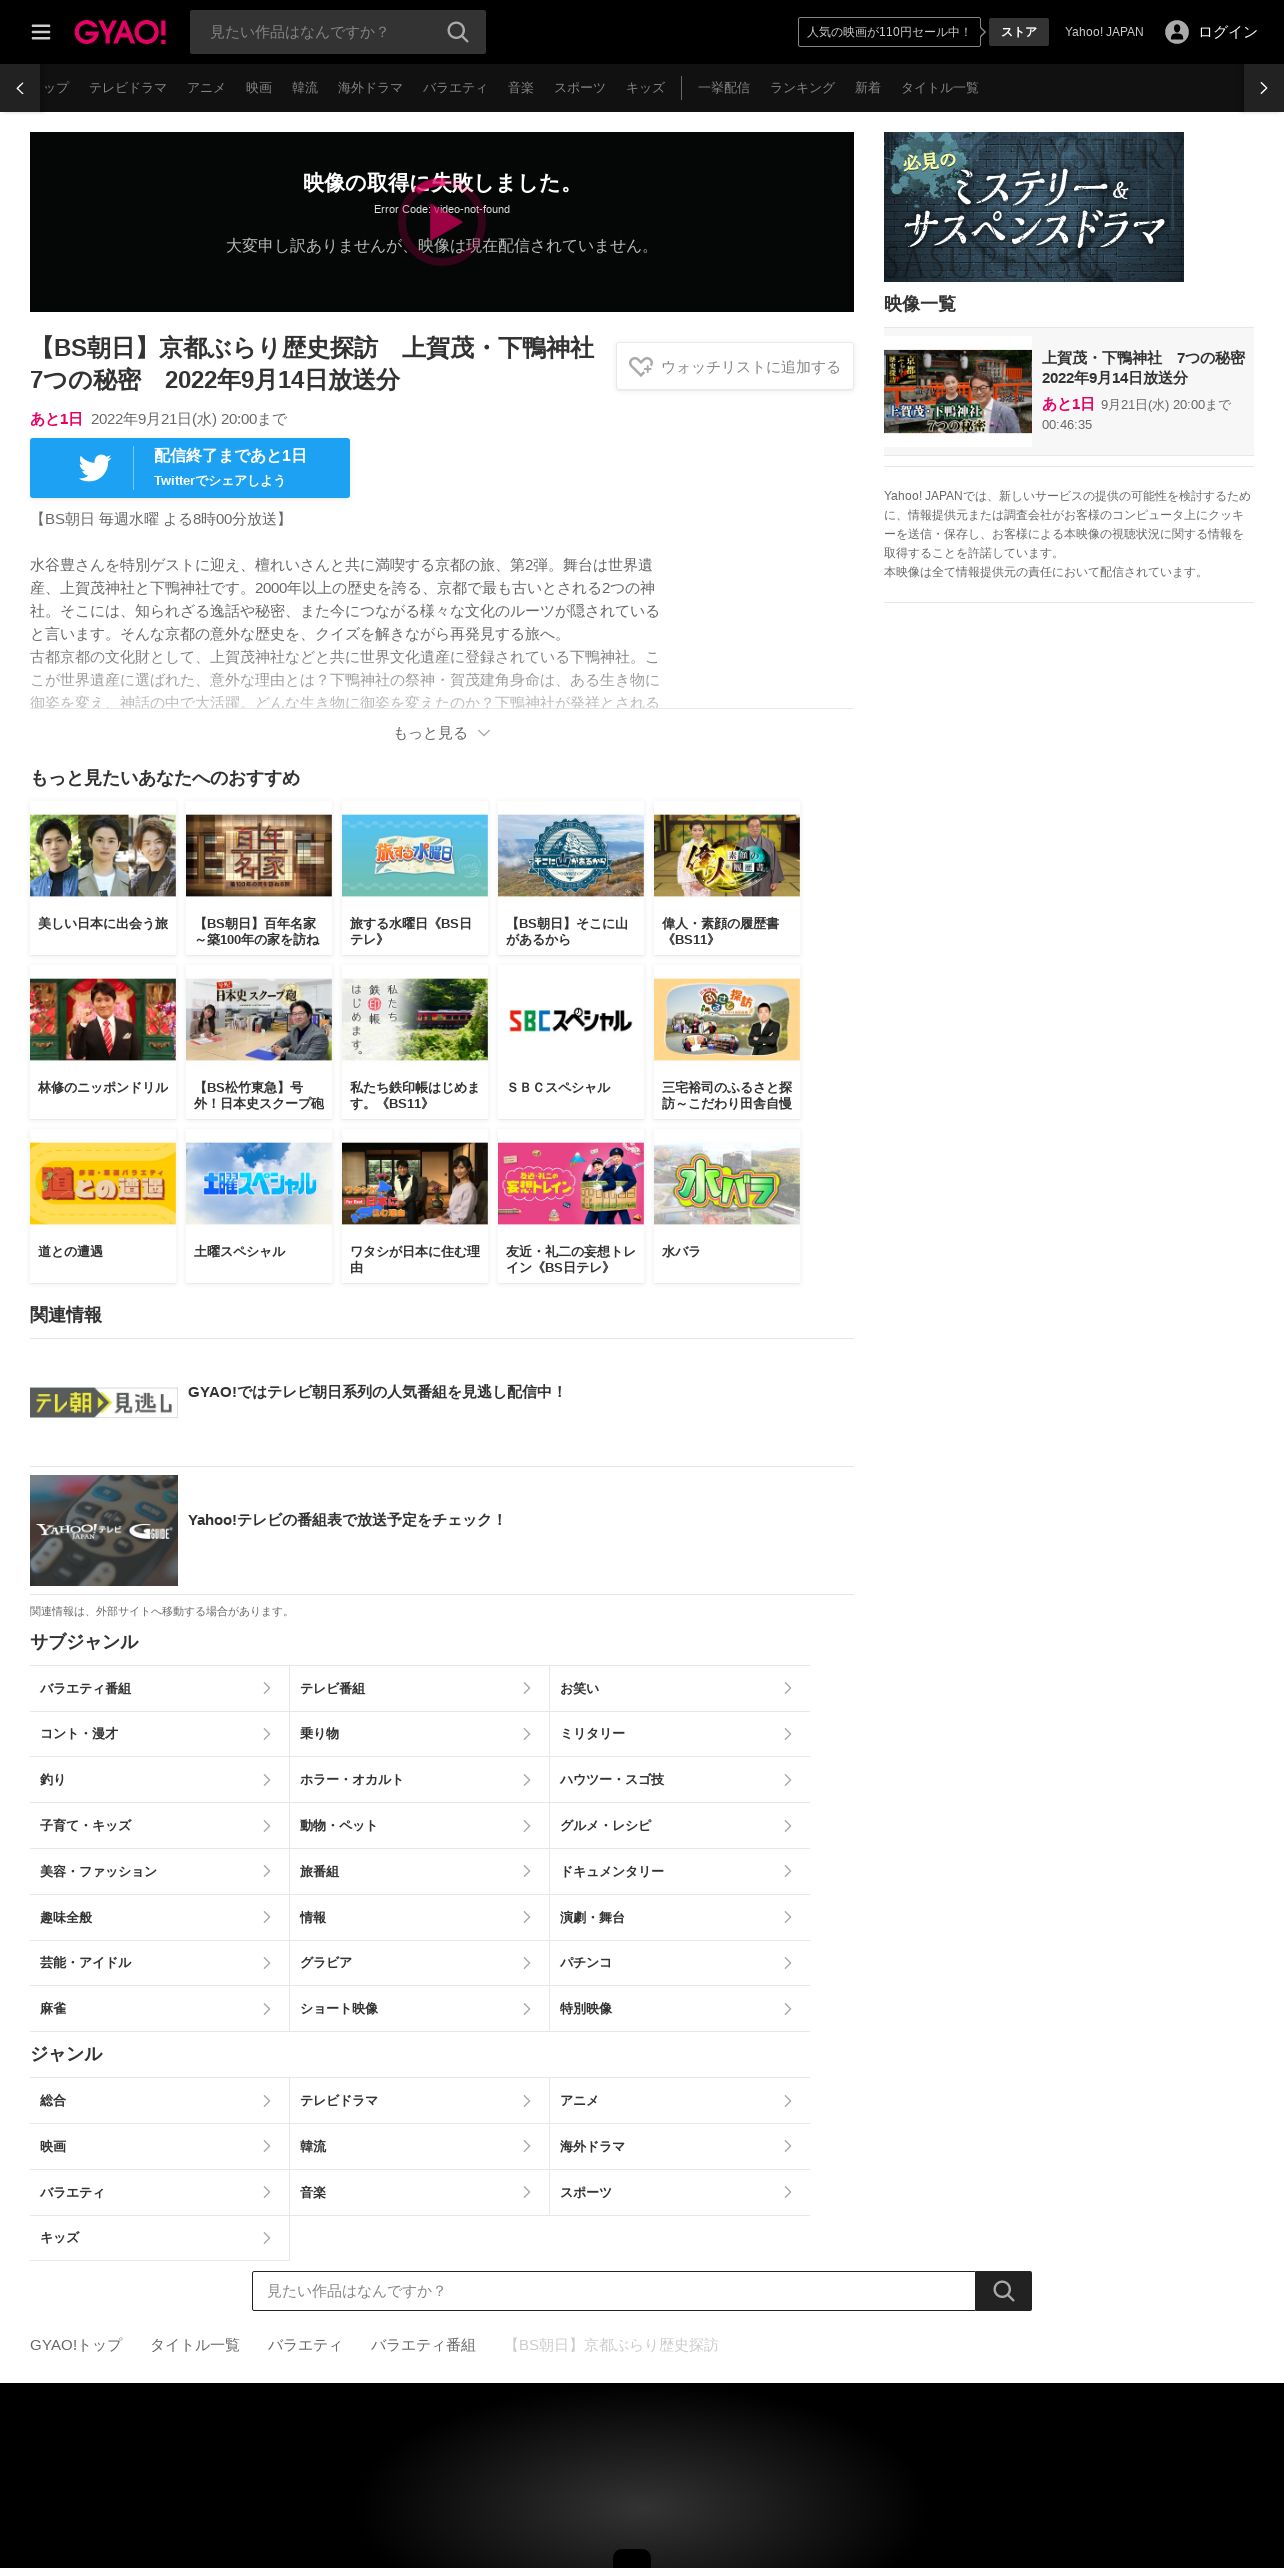The height and width of the screenshot is (2568, 1284).
Task: Select 韓流 in top navigation
Action: point(305,88)
